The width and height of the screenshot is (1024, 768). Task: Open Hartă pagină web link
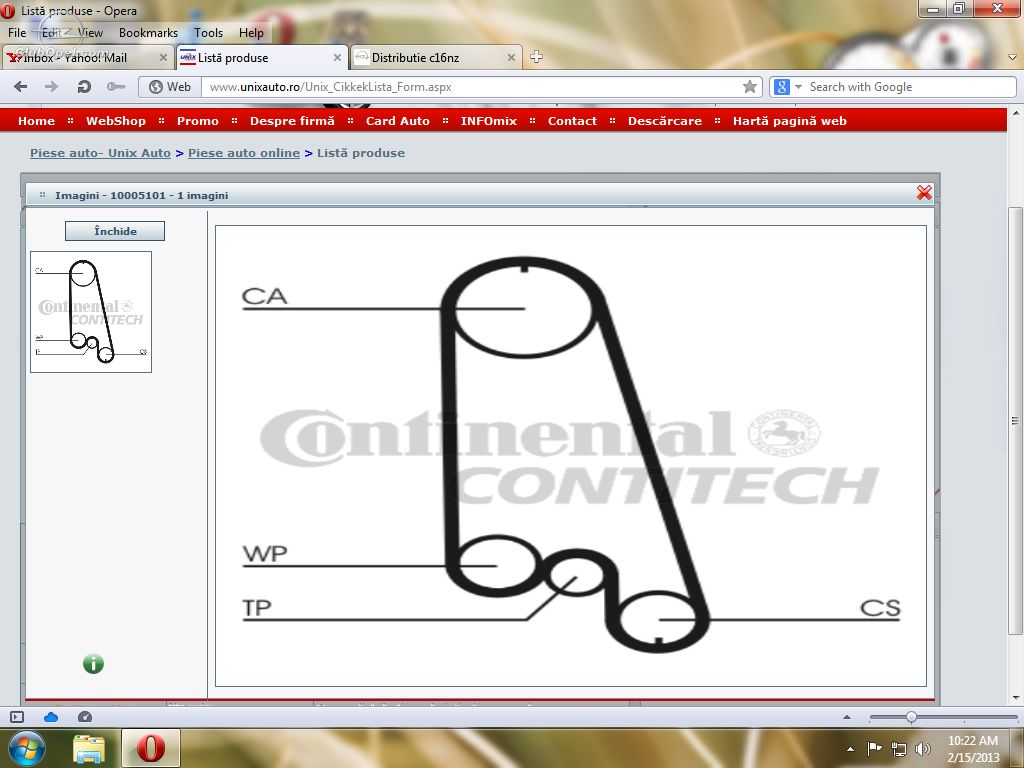pyautogui.click(x=790, y=121)
